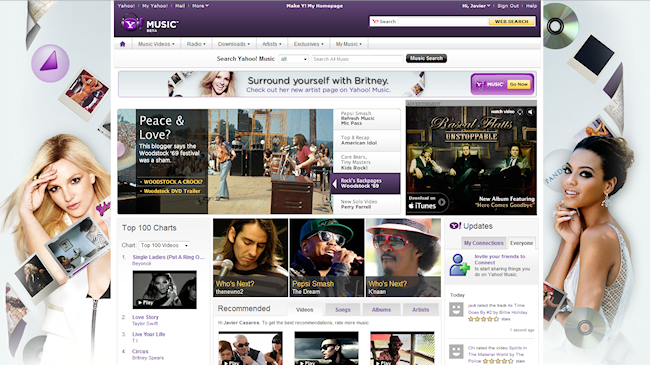This screenshot has width=650, height=365.
Task: Click the Go Now button in Britney banner
Action: 519,84
